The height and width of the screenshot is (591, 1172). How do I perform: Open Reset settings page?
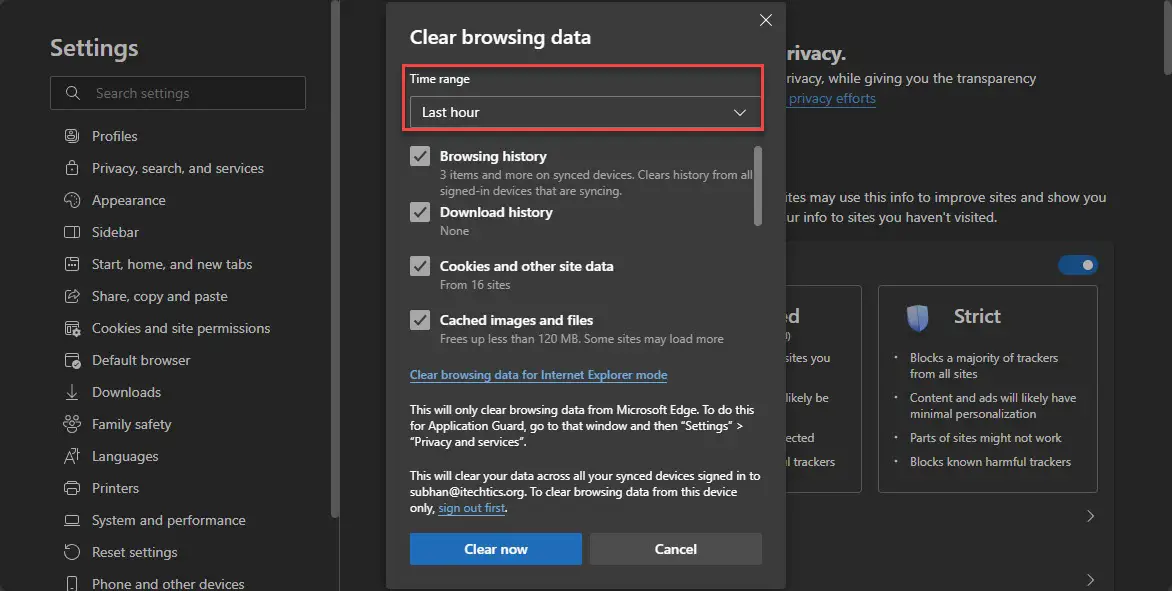pos(135,552)
